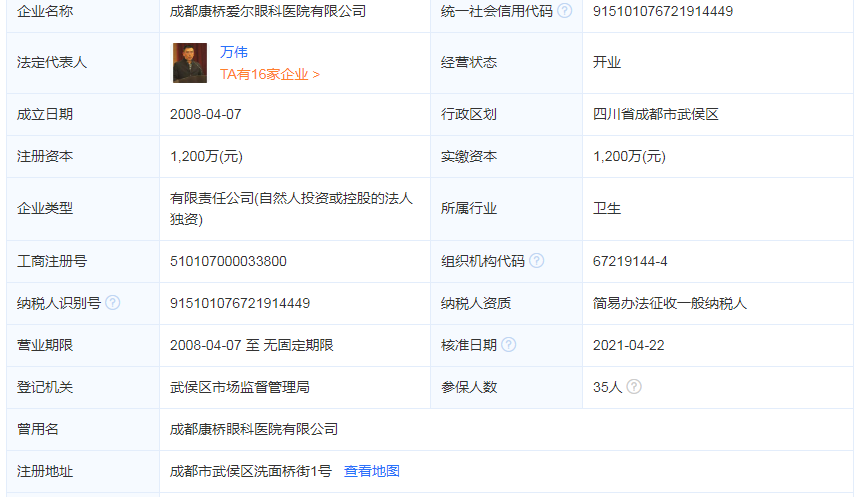The width and height of the screenshot is (863, 497).
Task: Open help icon beside 组织机构代码
Action: 537,261
